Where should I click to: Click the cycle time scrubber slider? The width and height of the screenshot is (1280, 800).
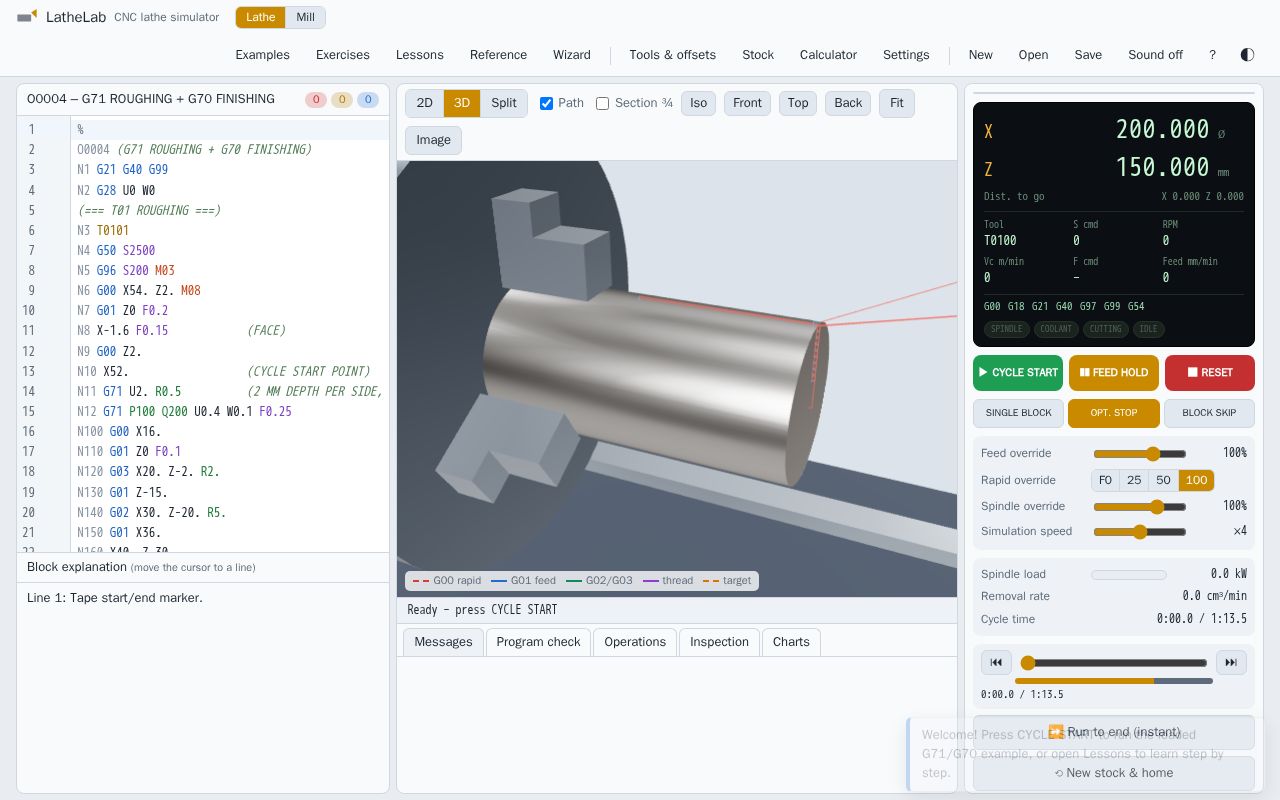[1114, 663]
